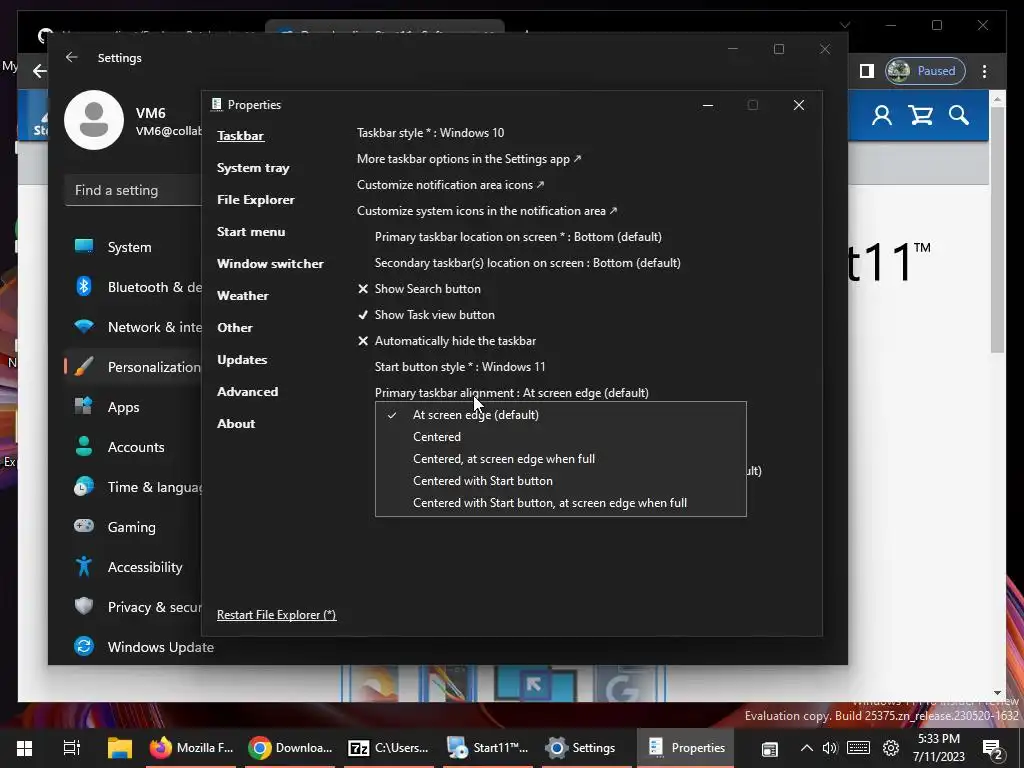Change Taskbar style Windows 10 setting
Viewport: 1024px width, 768px height.
(x=430, y=133)
